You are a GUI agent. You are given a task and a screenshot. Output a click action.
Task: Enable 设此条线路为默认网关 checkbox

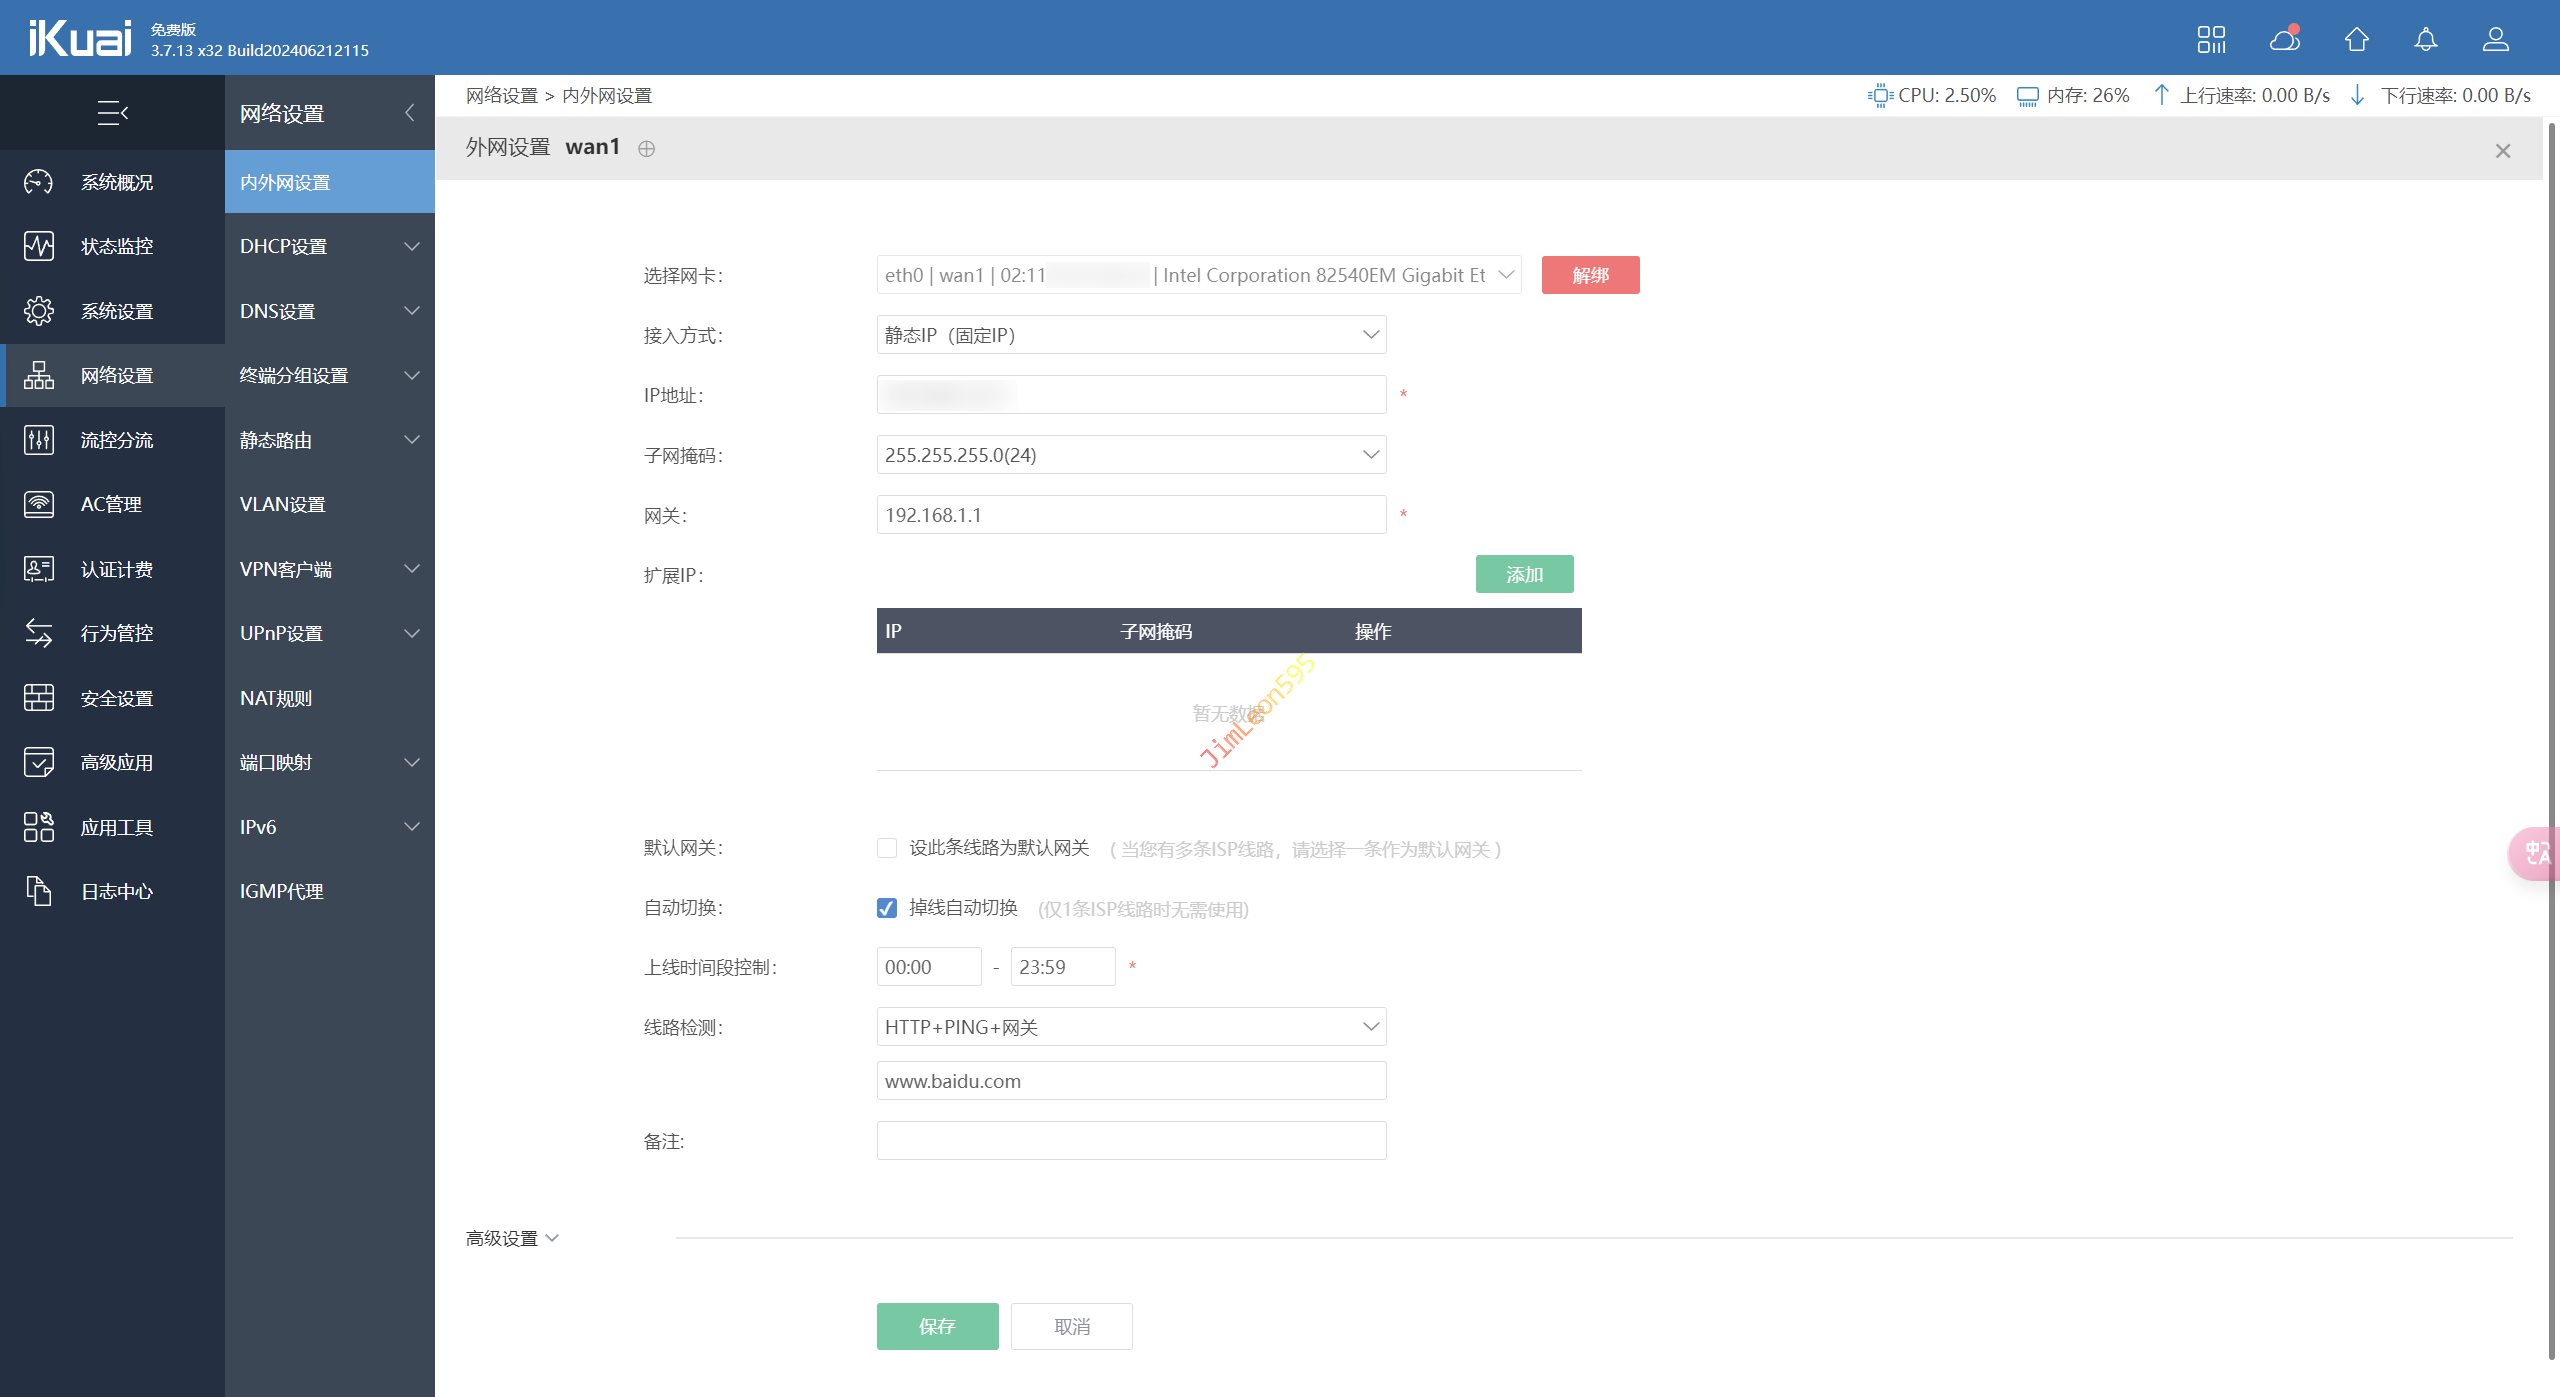click(x=887, y=848)
